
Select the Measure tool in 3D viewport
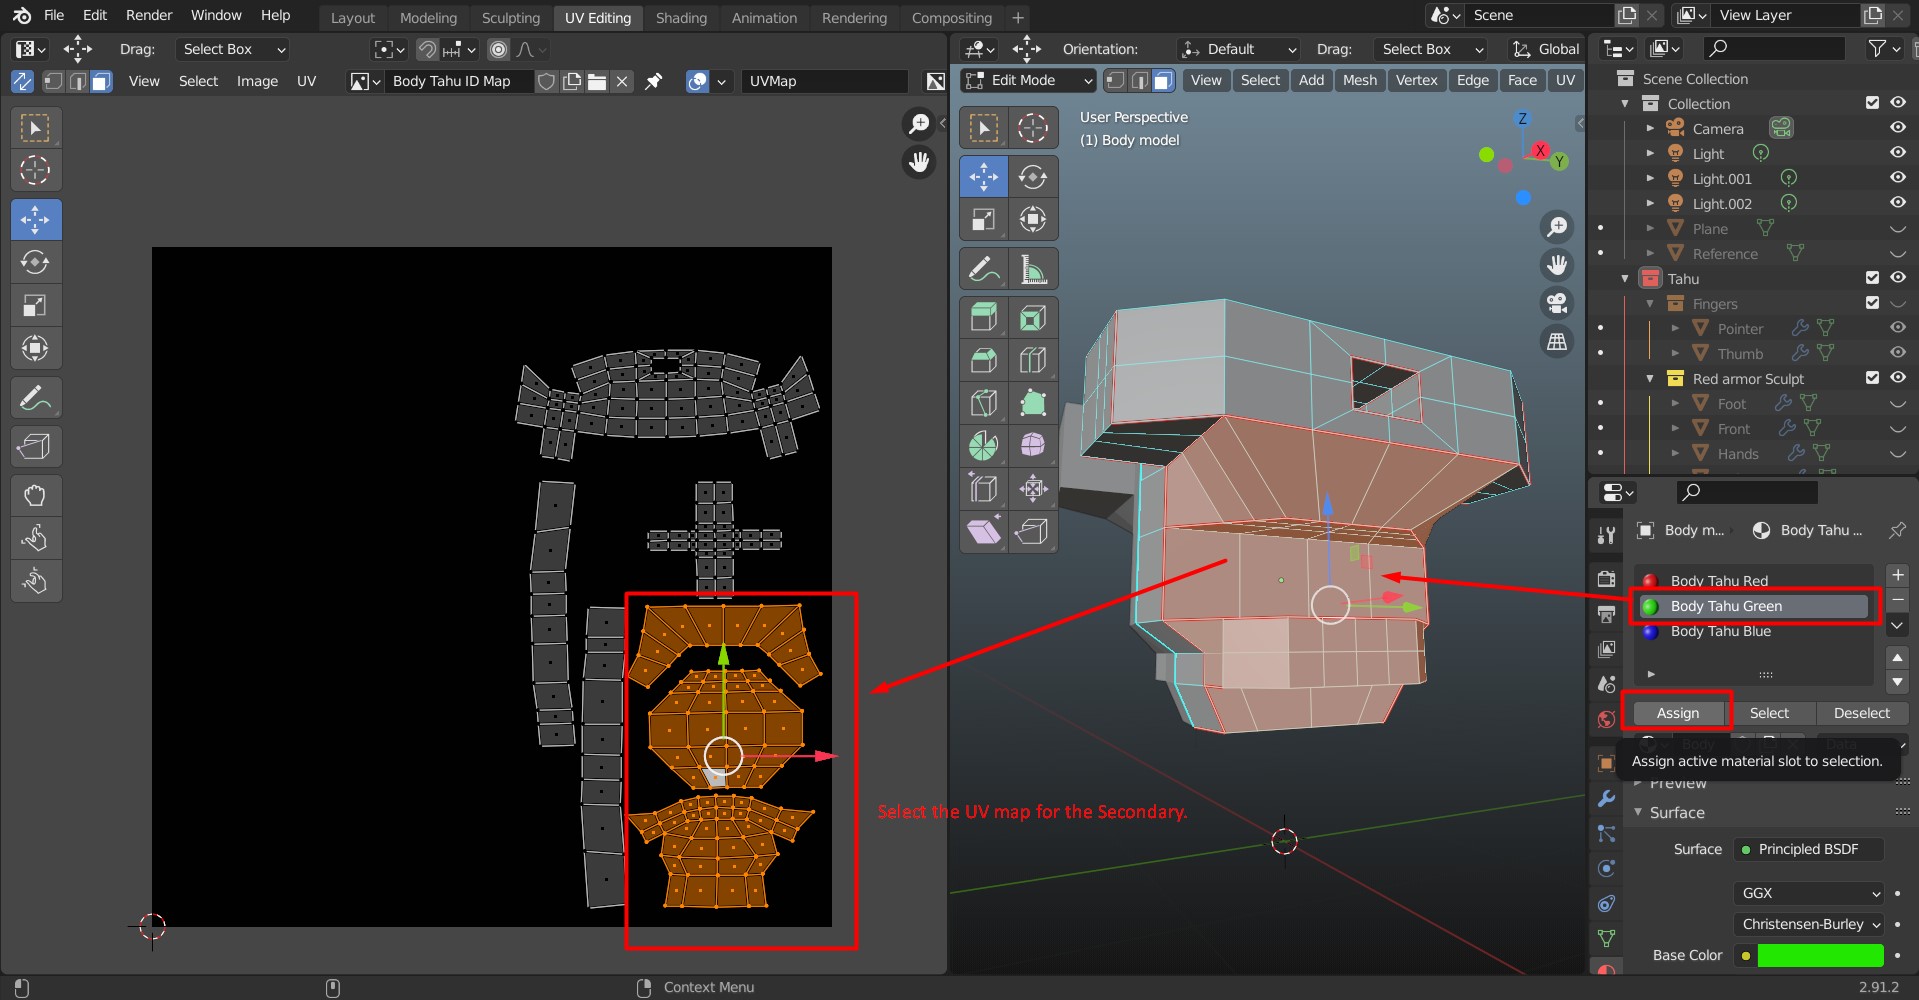(x=1033, y=270)
